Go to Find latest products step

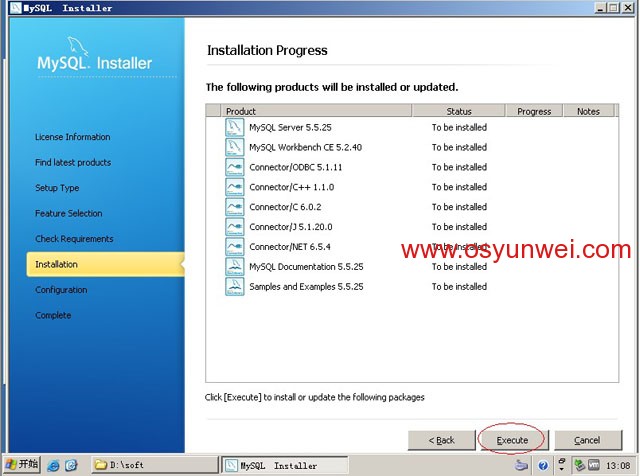(x=73, y=162)
